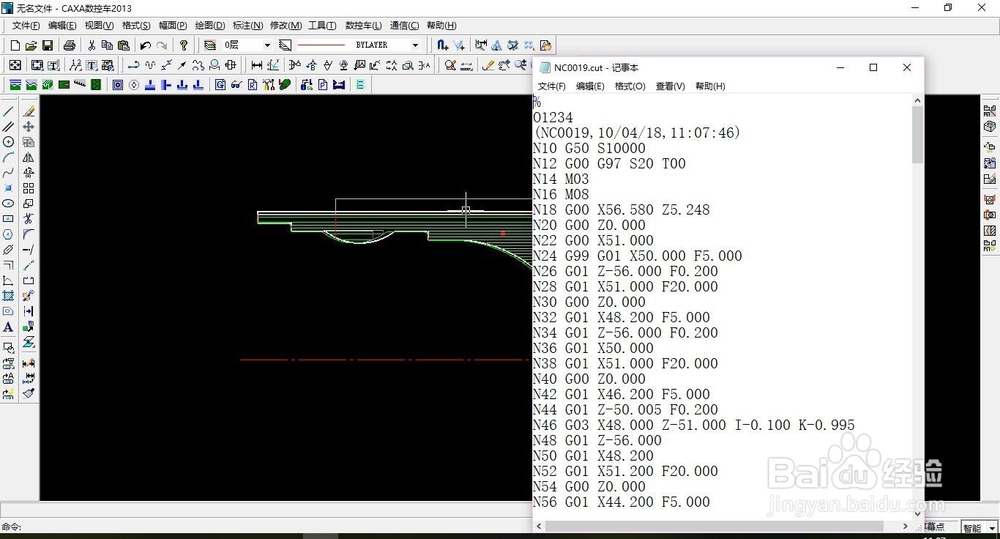
Task: Open a file with the folder icon
Action: click(31, 45)
